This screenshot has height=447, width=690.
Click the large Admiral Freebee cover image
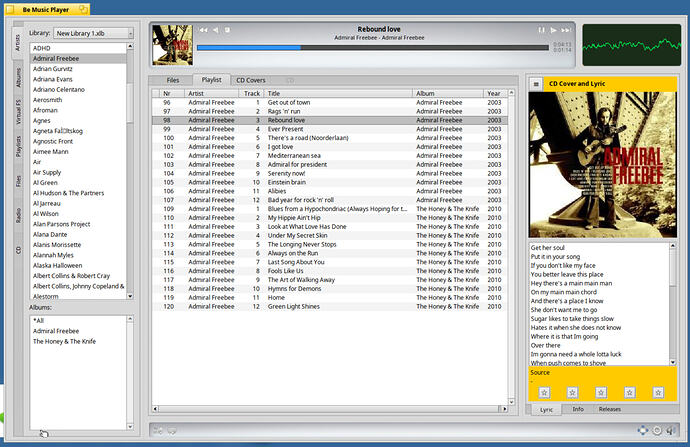[602, 165]
